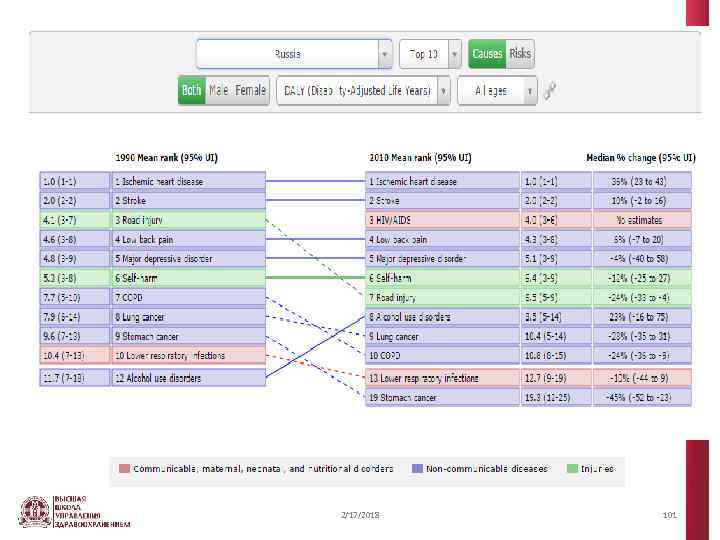Image resolution: width=720 pixels, height=540 pixels.
Task: Click 1990 row '6 Self-harm'
Action: pos(189,278)
